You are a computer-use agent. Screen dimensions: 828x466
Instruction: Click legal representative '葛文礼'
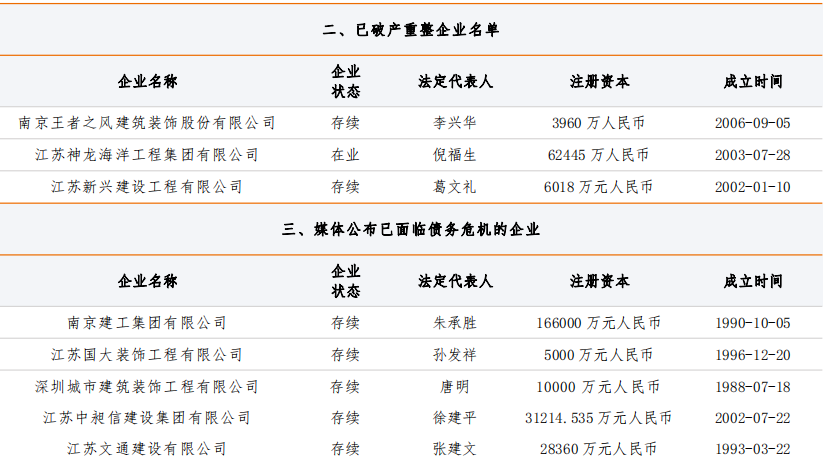tap(455, 187)
